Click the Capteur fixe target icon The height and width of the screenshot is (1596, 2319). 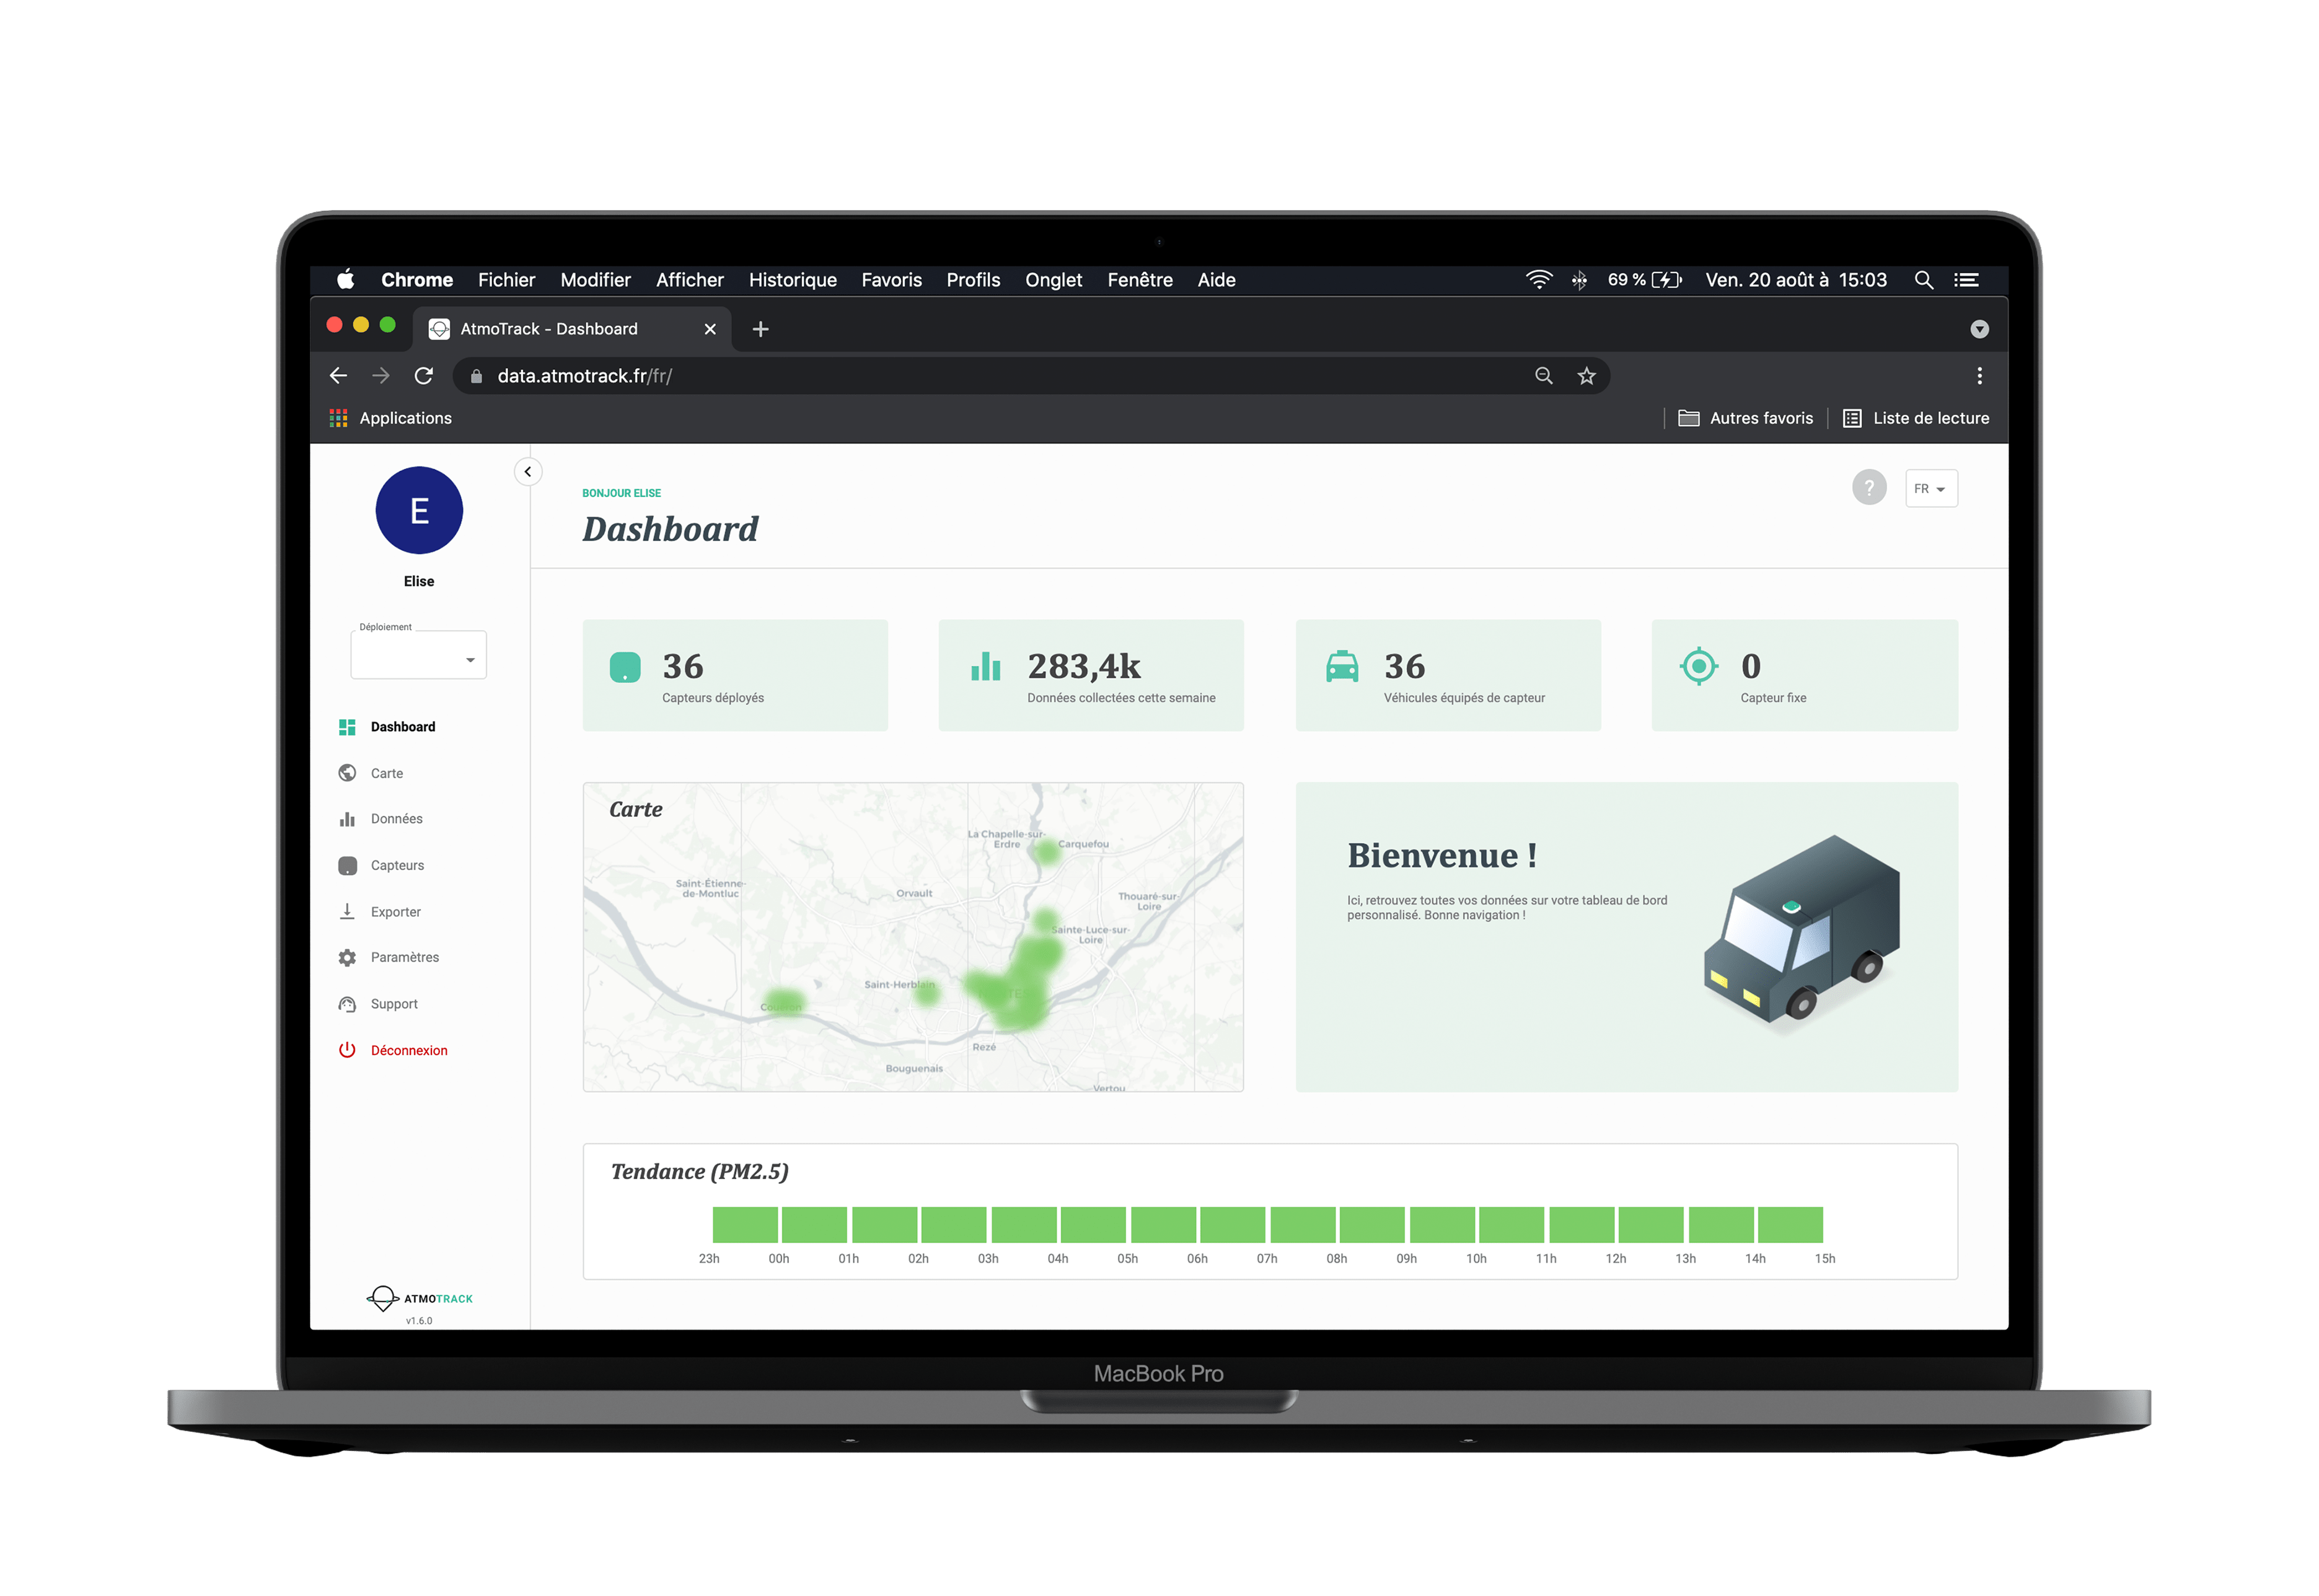[x=1698, y=666]
